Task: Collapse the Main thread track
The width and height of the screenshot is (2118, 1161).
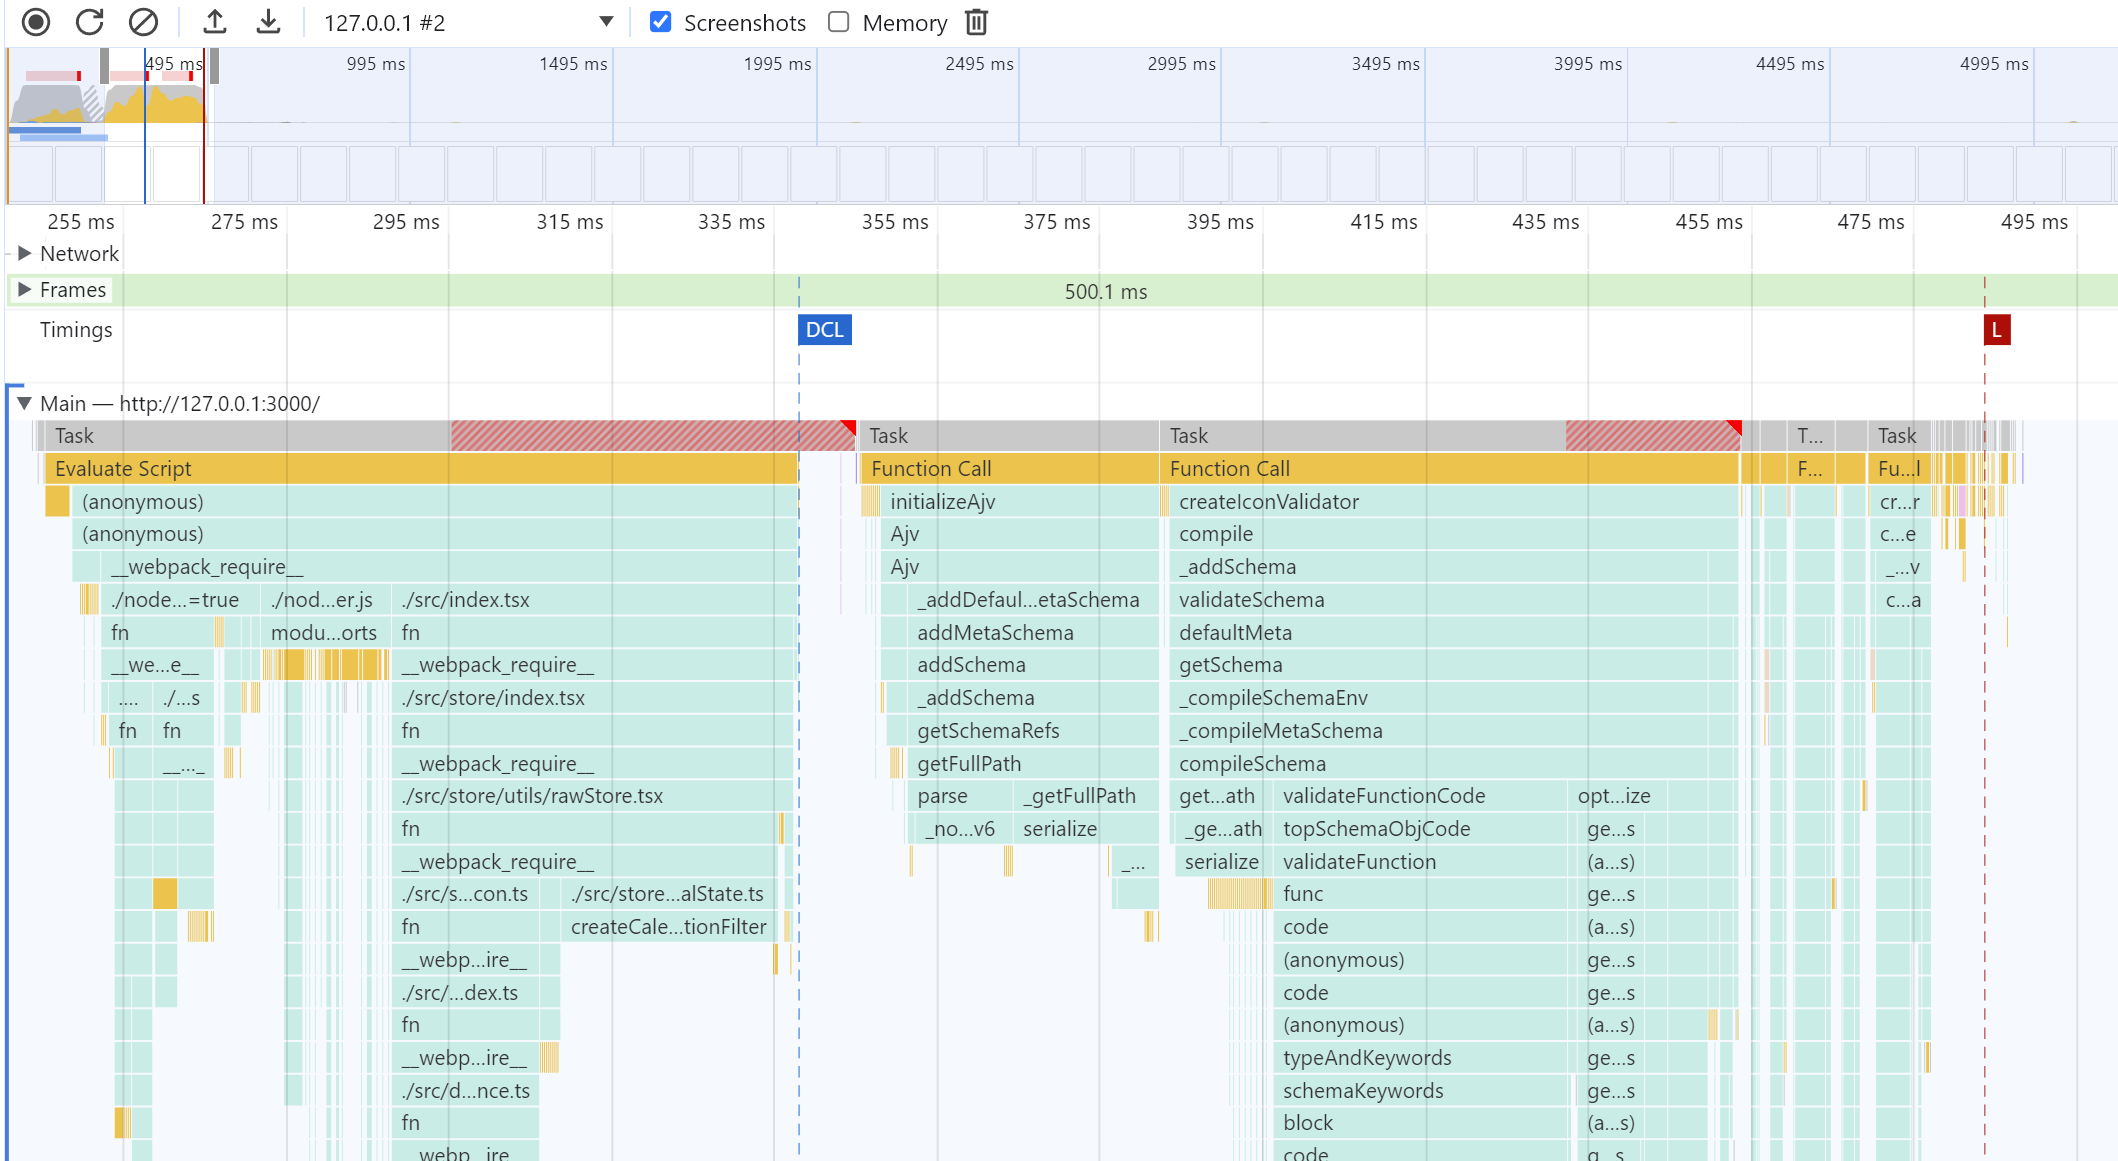Action: pyautogui.click(x=25, y=404)
